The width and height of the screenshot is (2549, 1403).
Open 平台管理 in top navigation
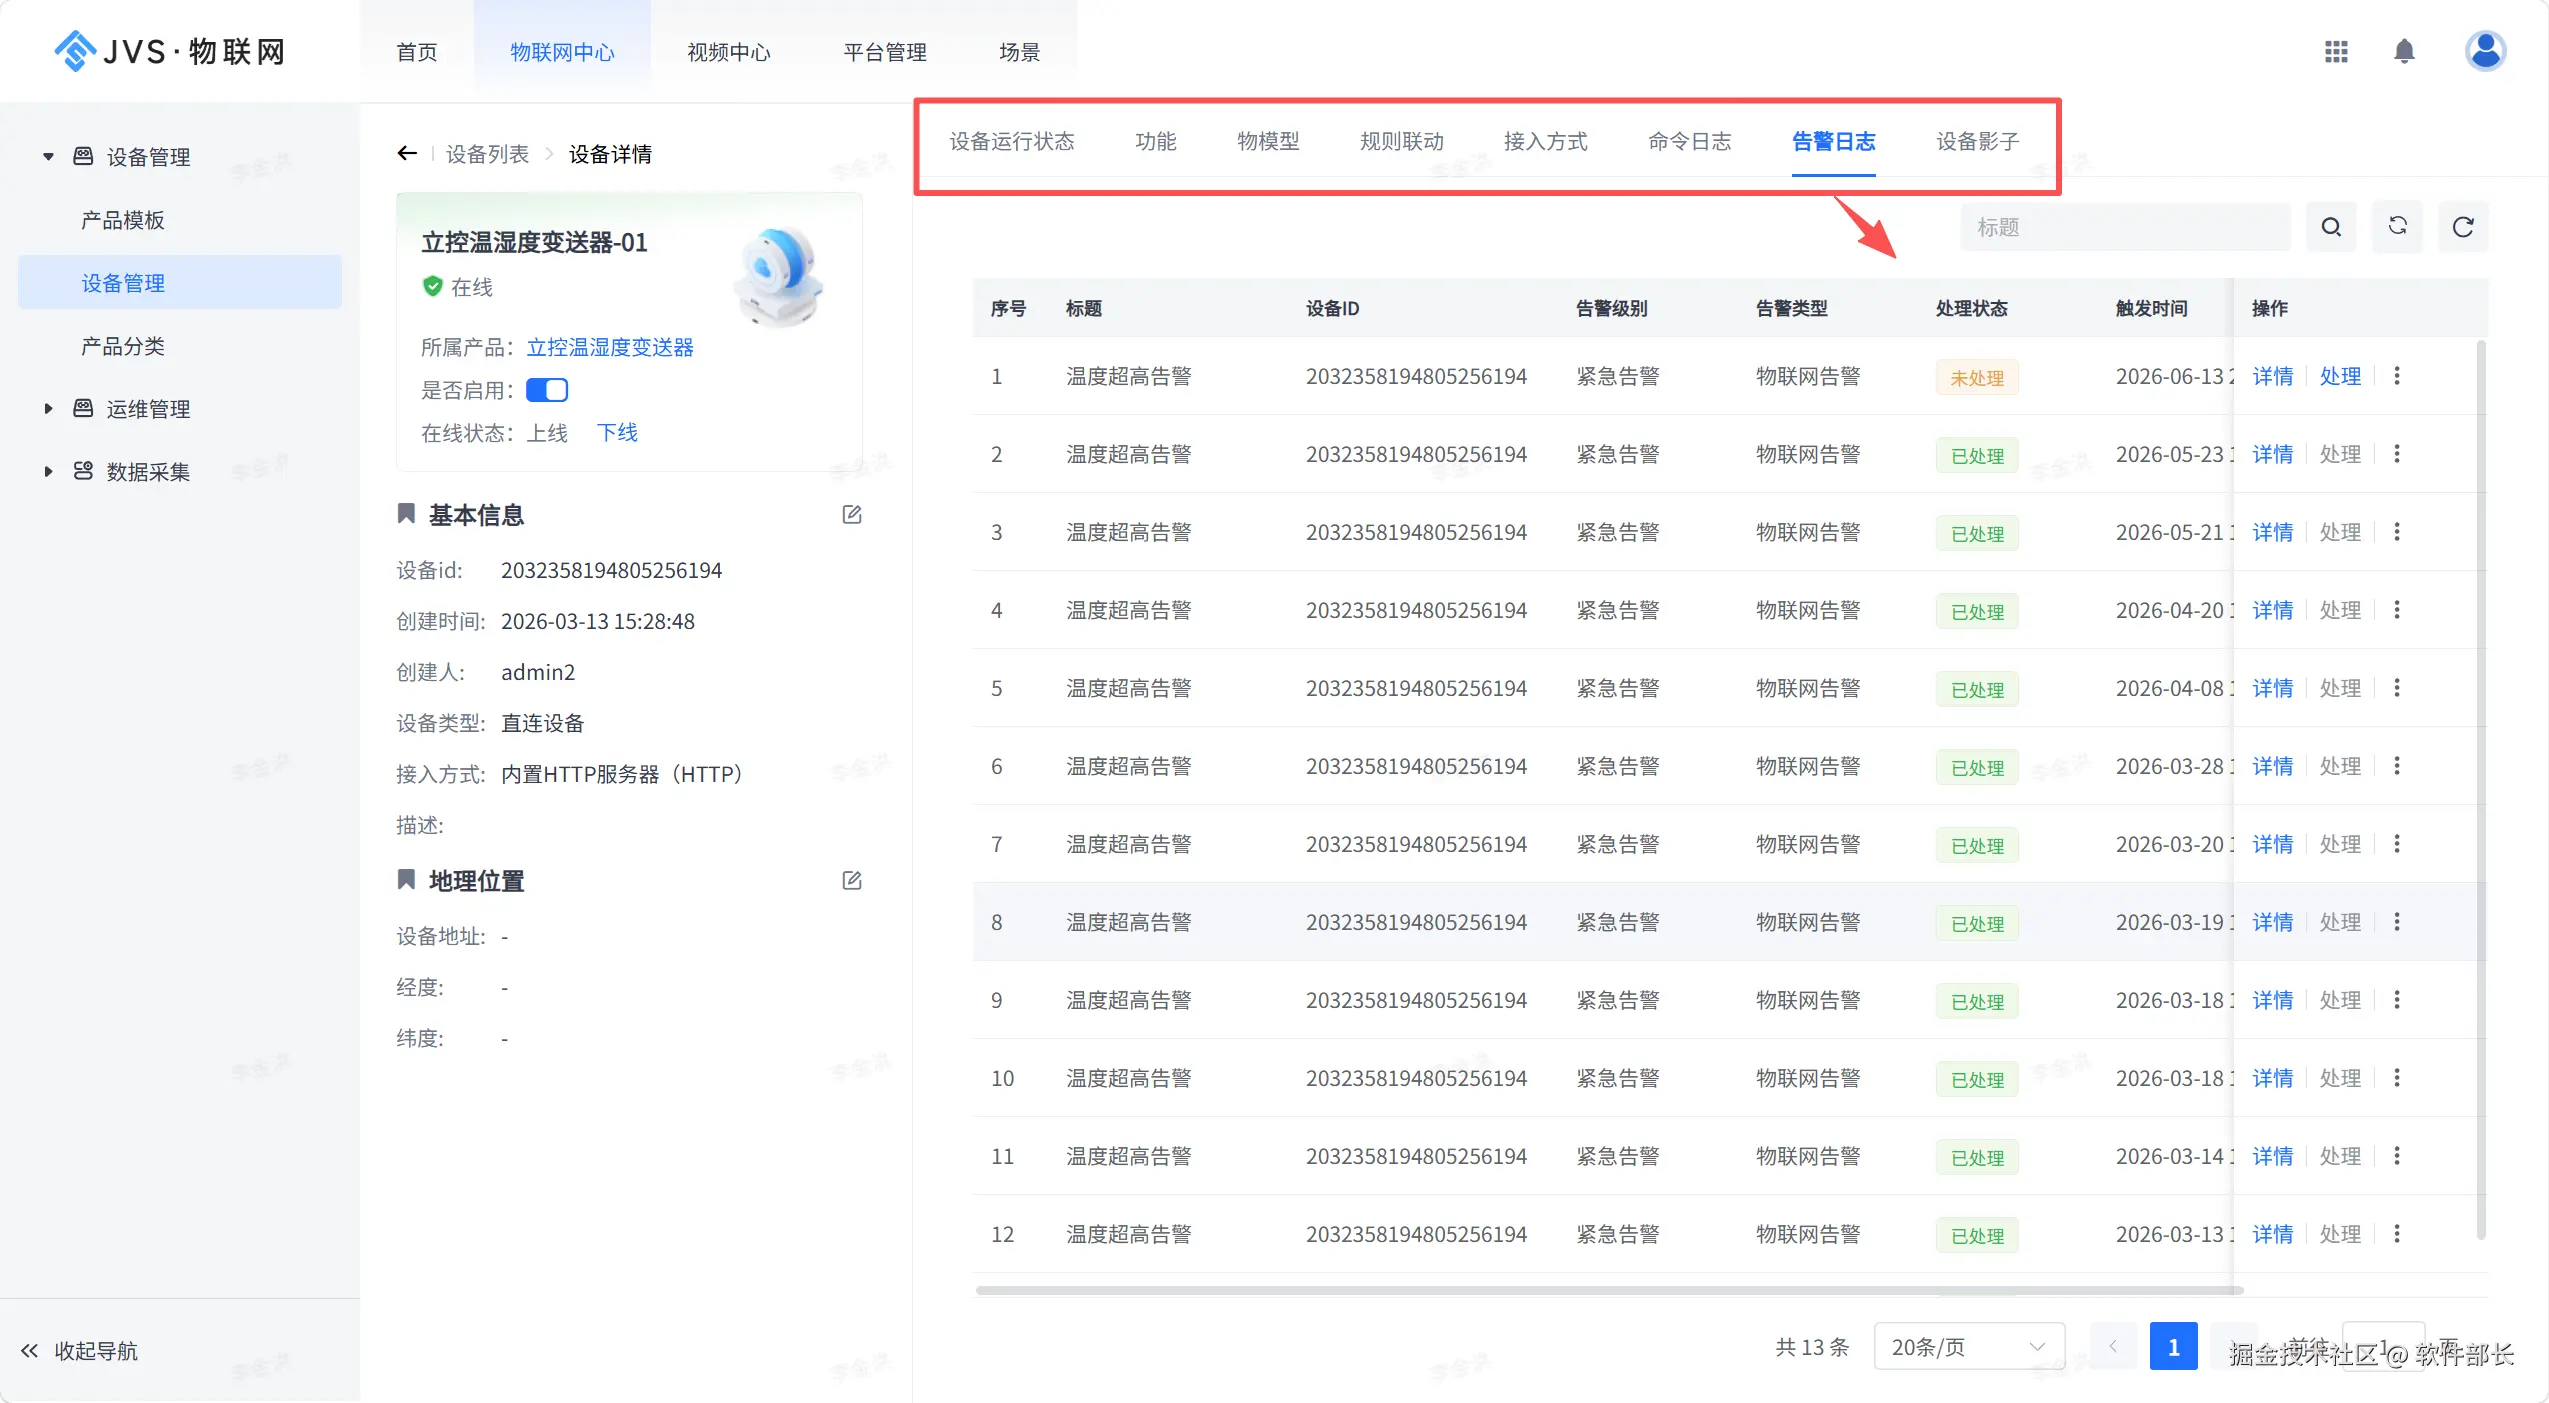[885, 52]
